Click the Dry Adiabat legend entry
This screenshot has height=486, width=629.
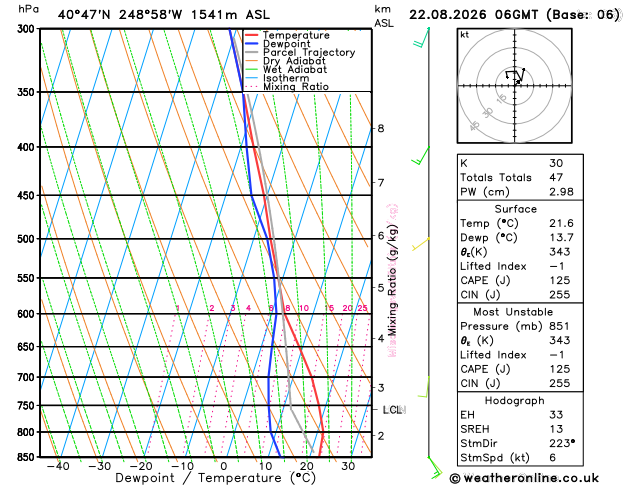point(285,61)
